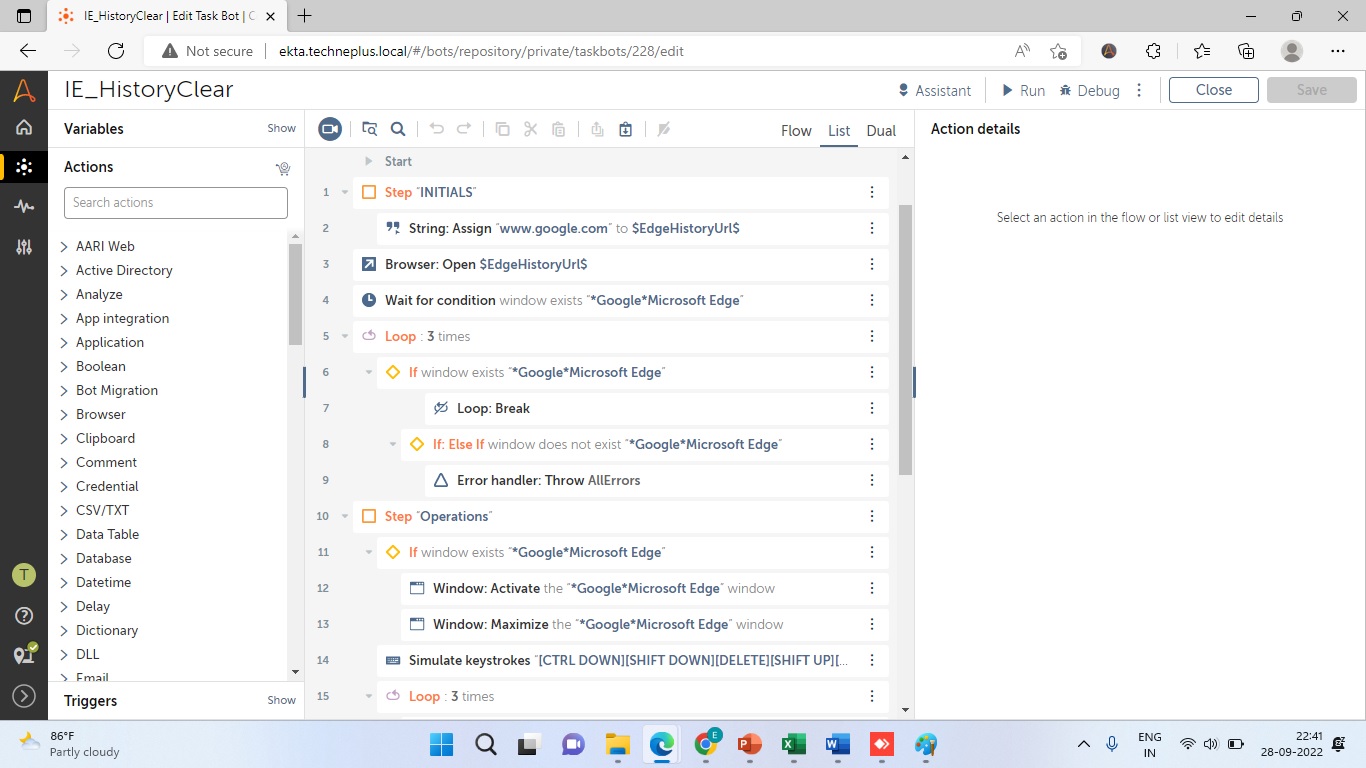Switch to the Dual view tab
Viewport: 1366px width, 768px height.
point(881,131)
